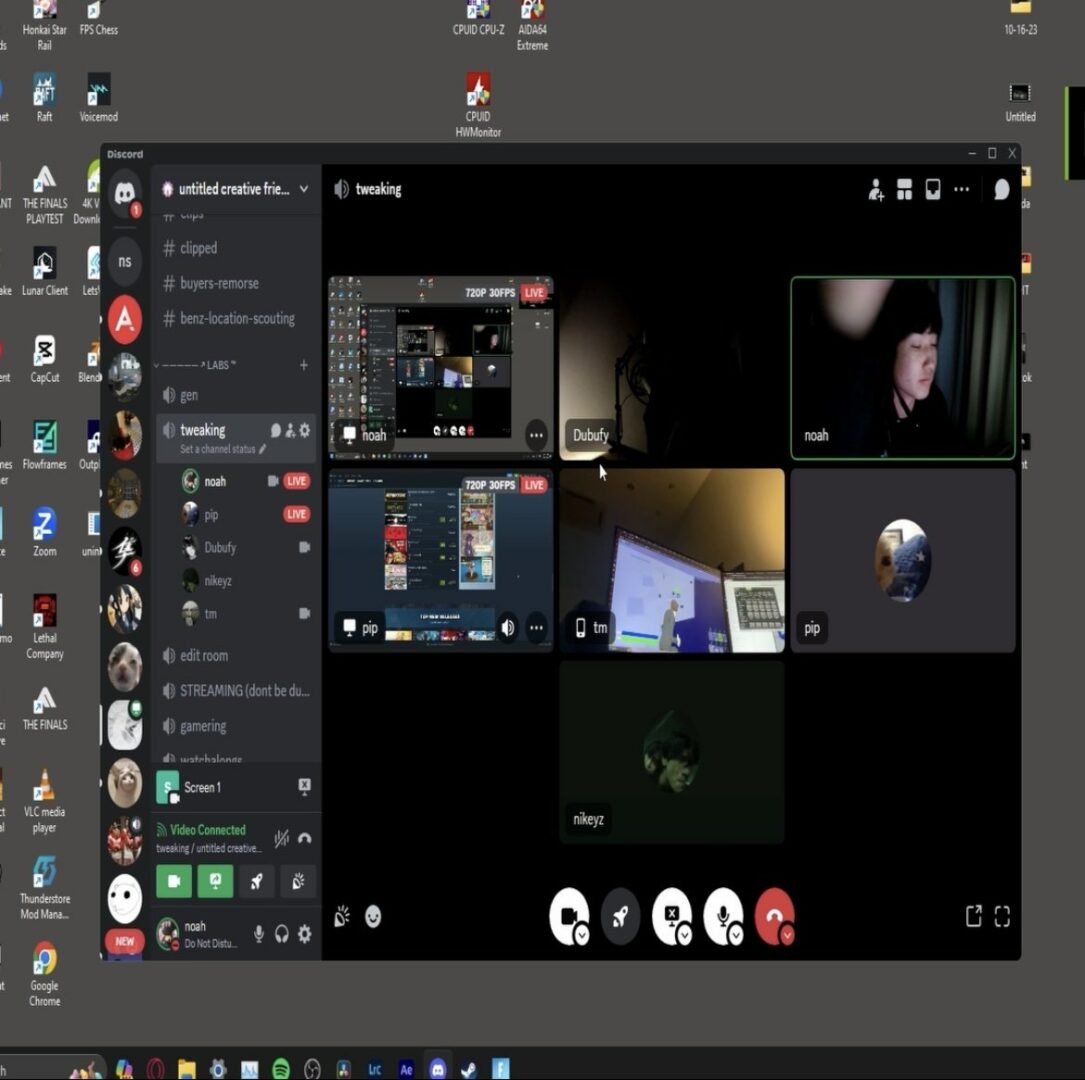The width and height of the screenshot is (1085, 1080).
Task: Open the Invite people icon in header
Action: (876, 190)
